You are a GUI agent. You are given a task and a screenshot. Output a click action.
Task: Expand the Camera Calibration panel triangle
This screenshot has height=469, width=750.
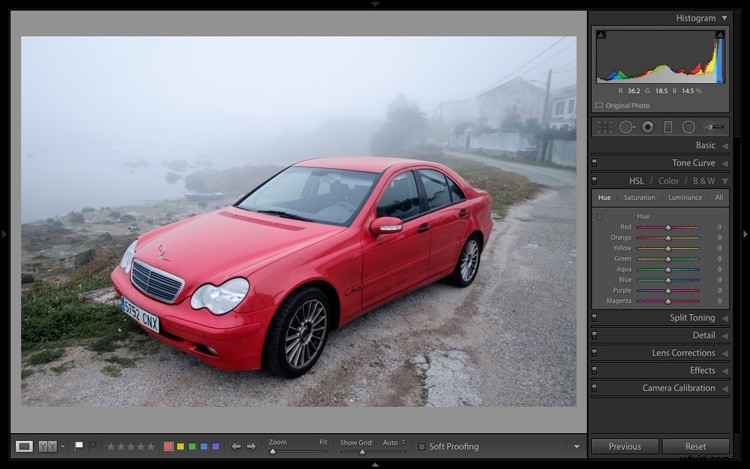pyautogui.click(x=725, y=389)
